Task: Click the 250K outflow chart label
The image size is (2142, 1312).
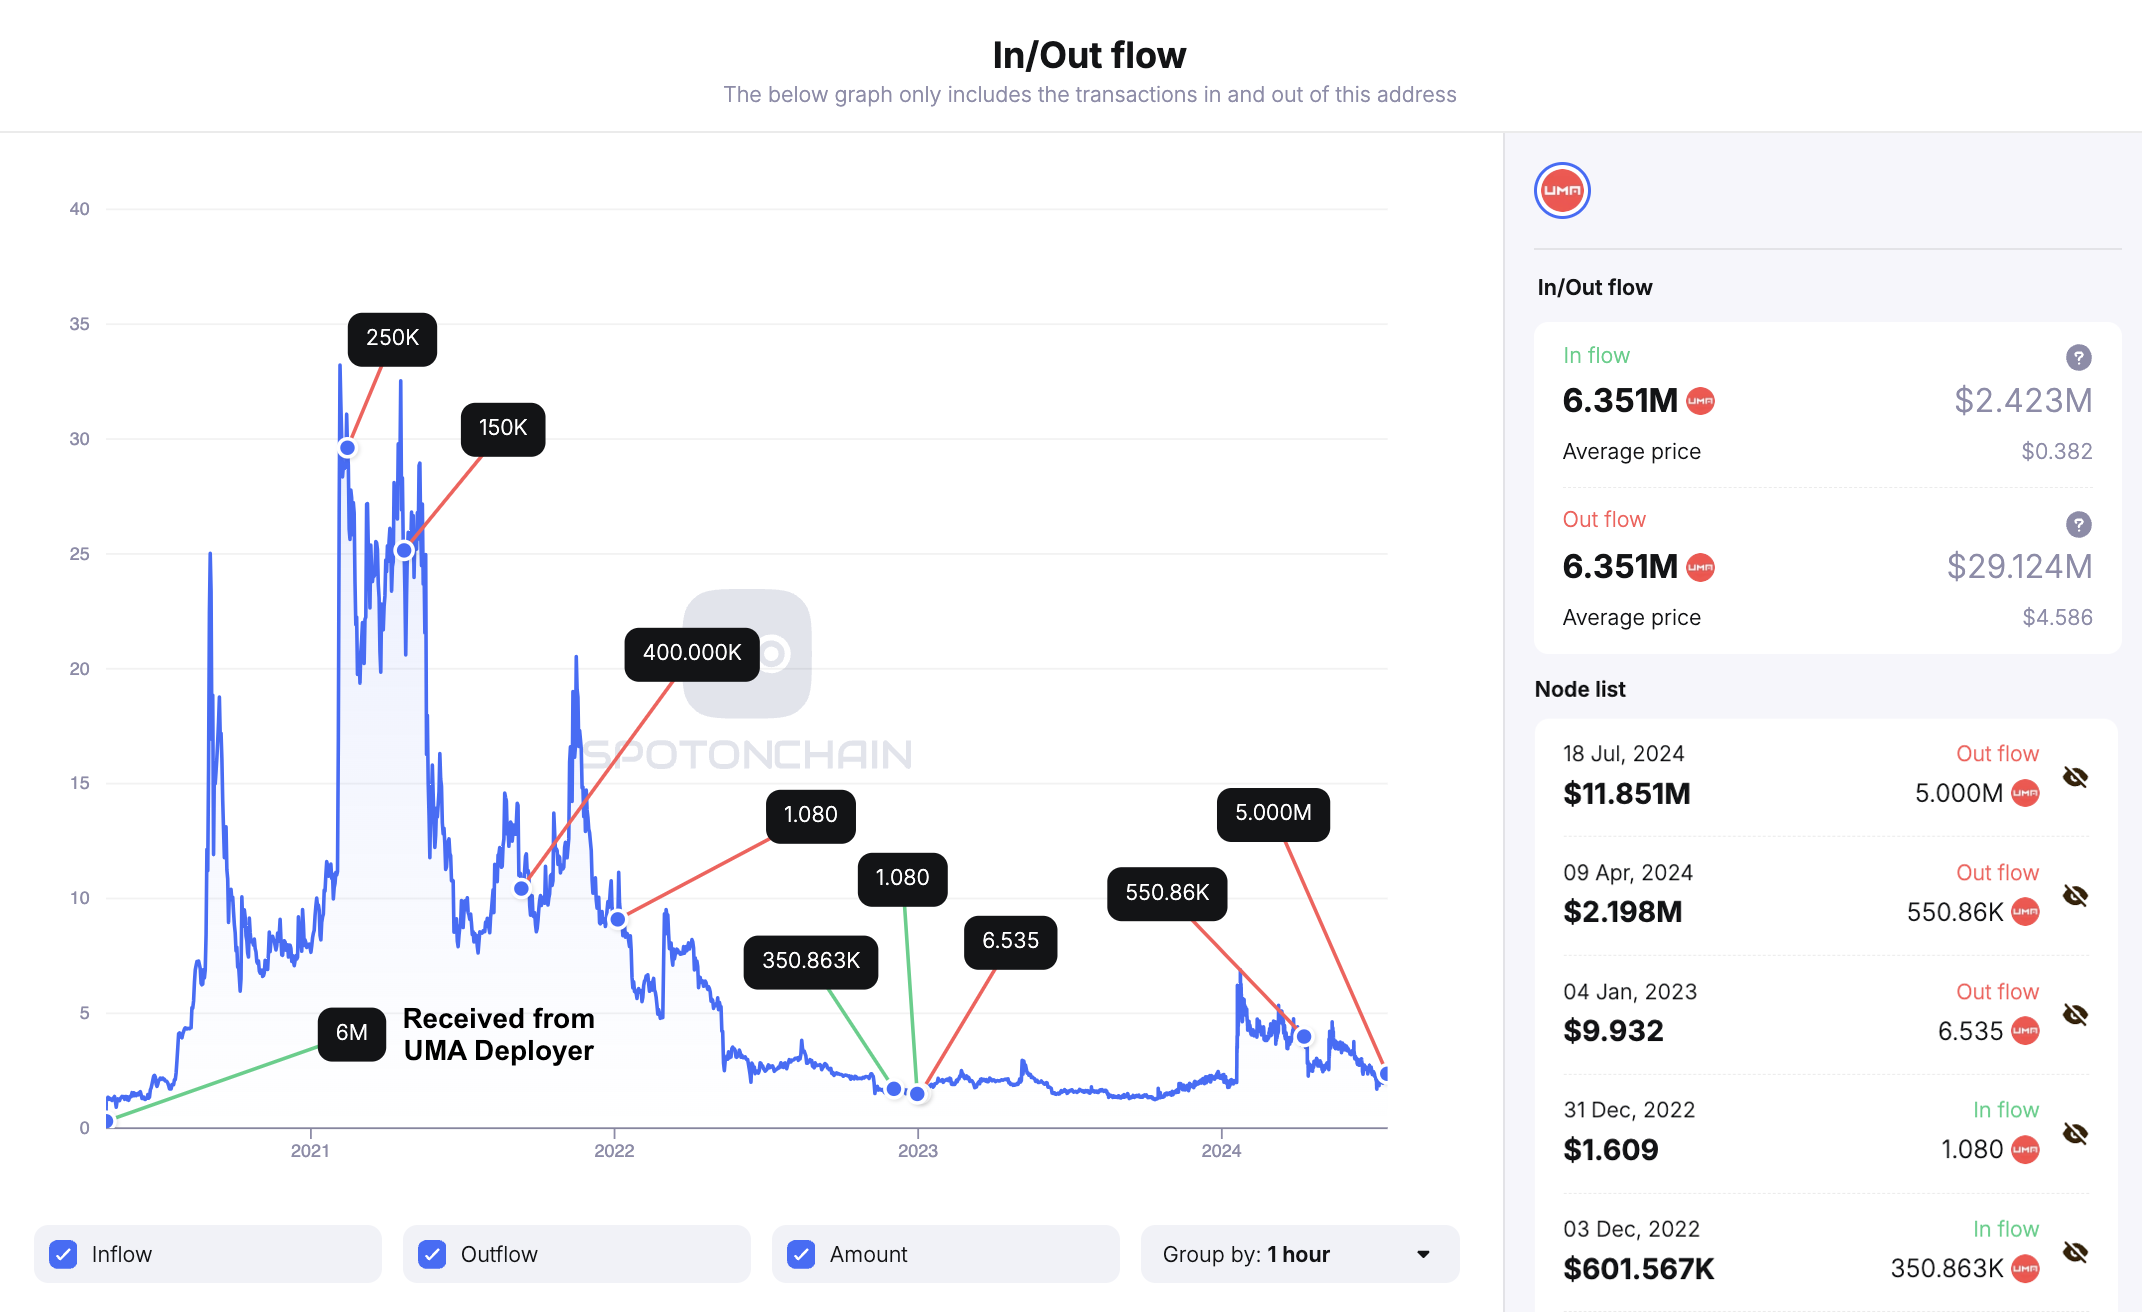Action: coord(392,338)
